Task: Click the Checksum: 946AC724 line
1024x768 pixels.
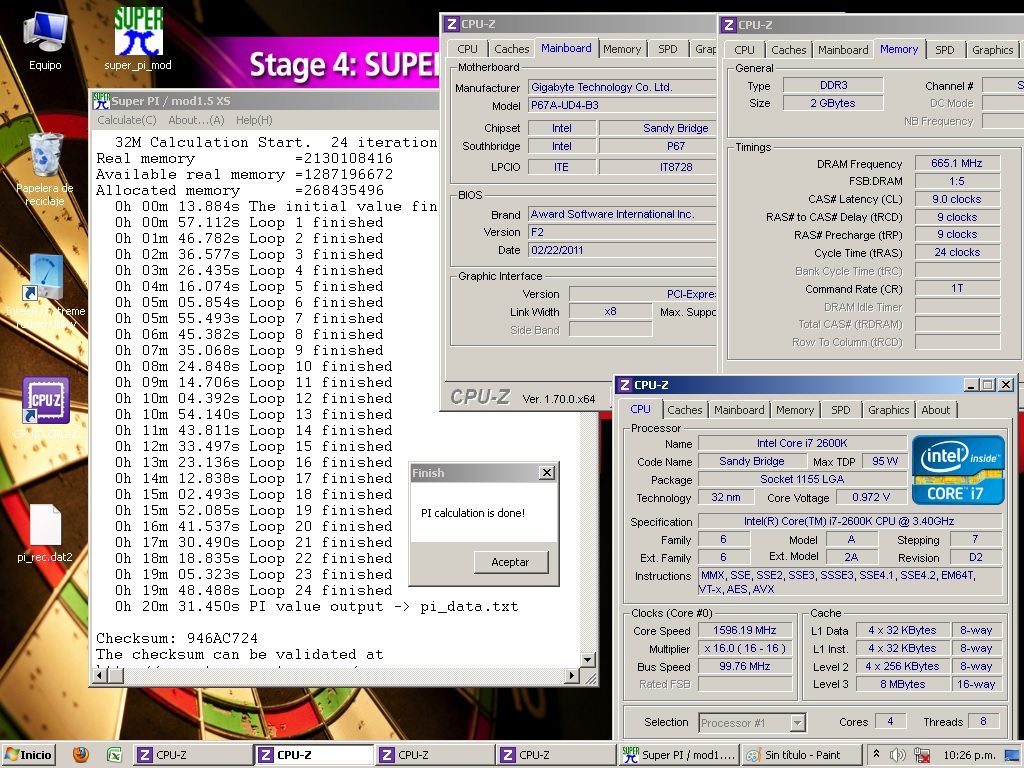Action: pyautogui.click(x=177, y=638)
